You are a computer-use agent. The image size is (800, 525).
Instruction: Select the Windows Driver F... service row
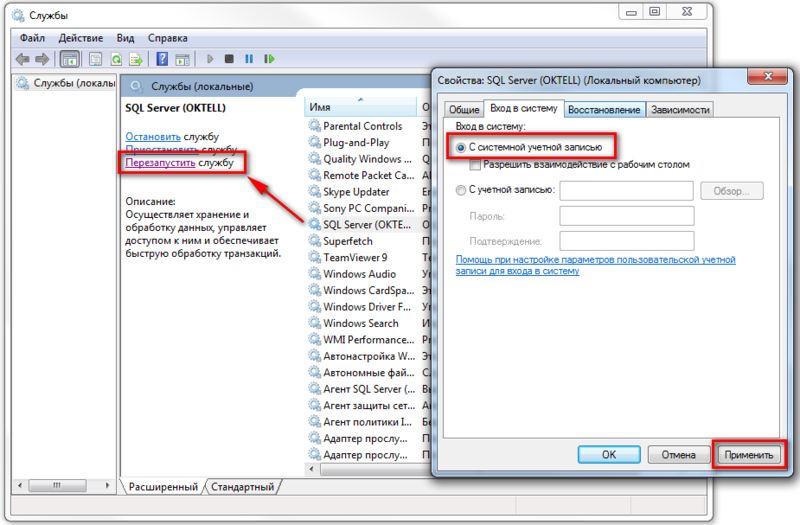click(369, 307)
